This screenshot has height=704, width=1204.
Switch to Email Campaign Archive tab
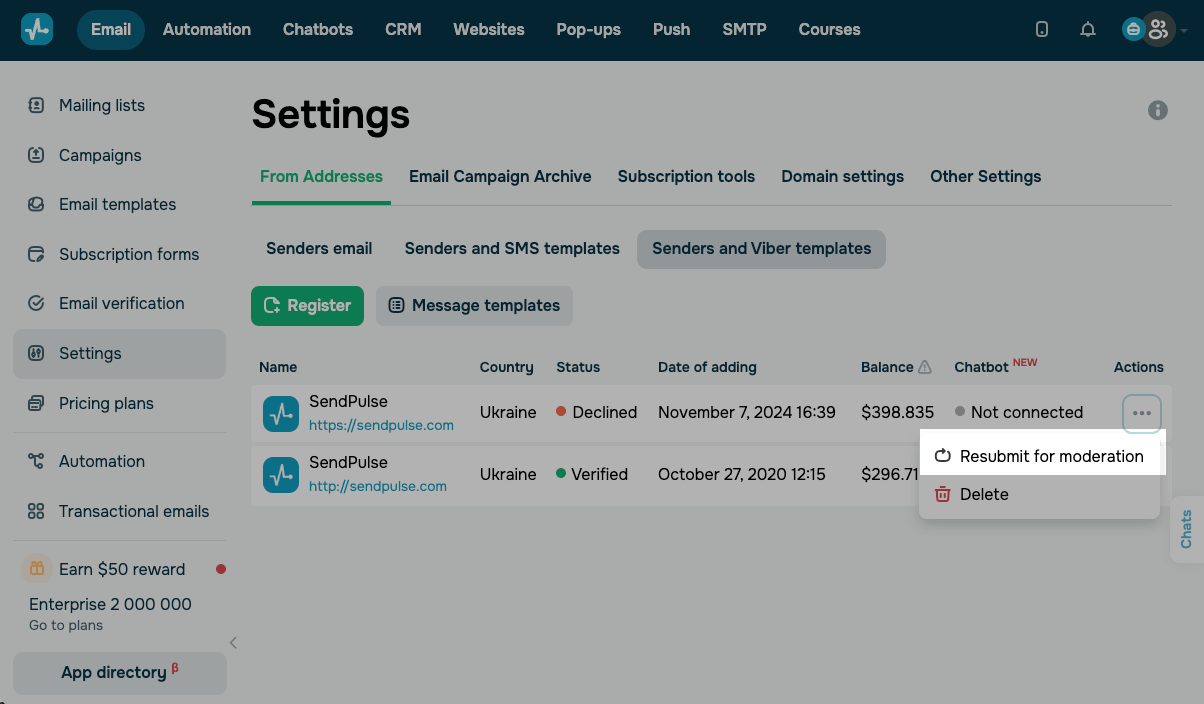tap(500, 177)
